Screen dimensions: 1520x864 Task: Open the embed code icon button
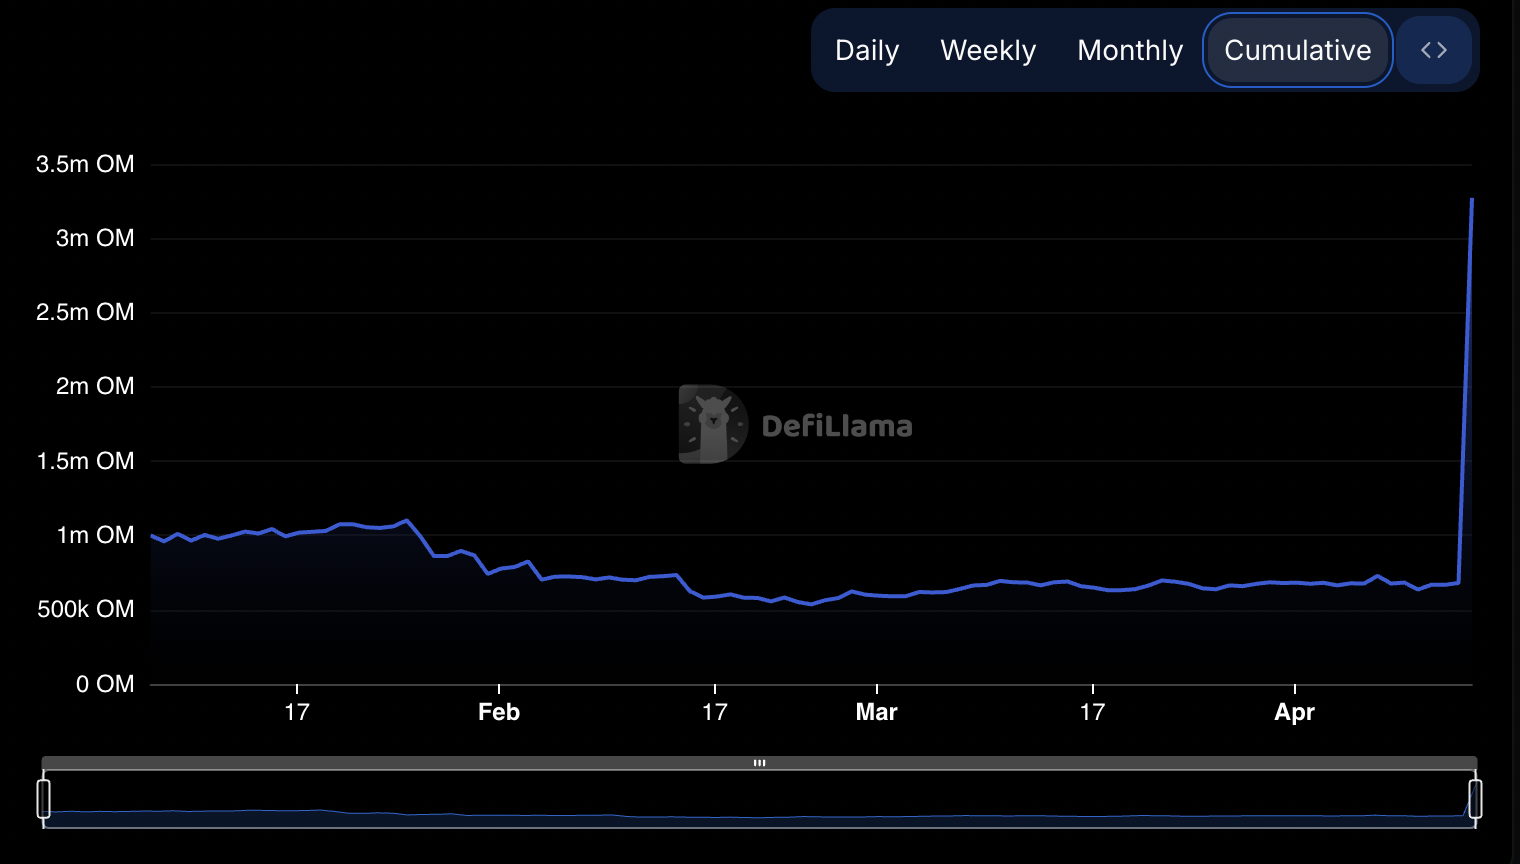[x=1434, y=50]
